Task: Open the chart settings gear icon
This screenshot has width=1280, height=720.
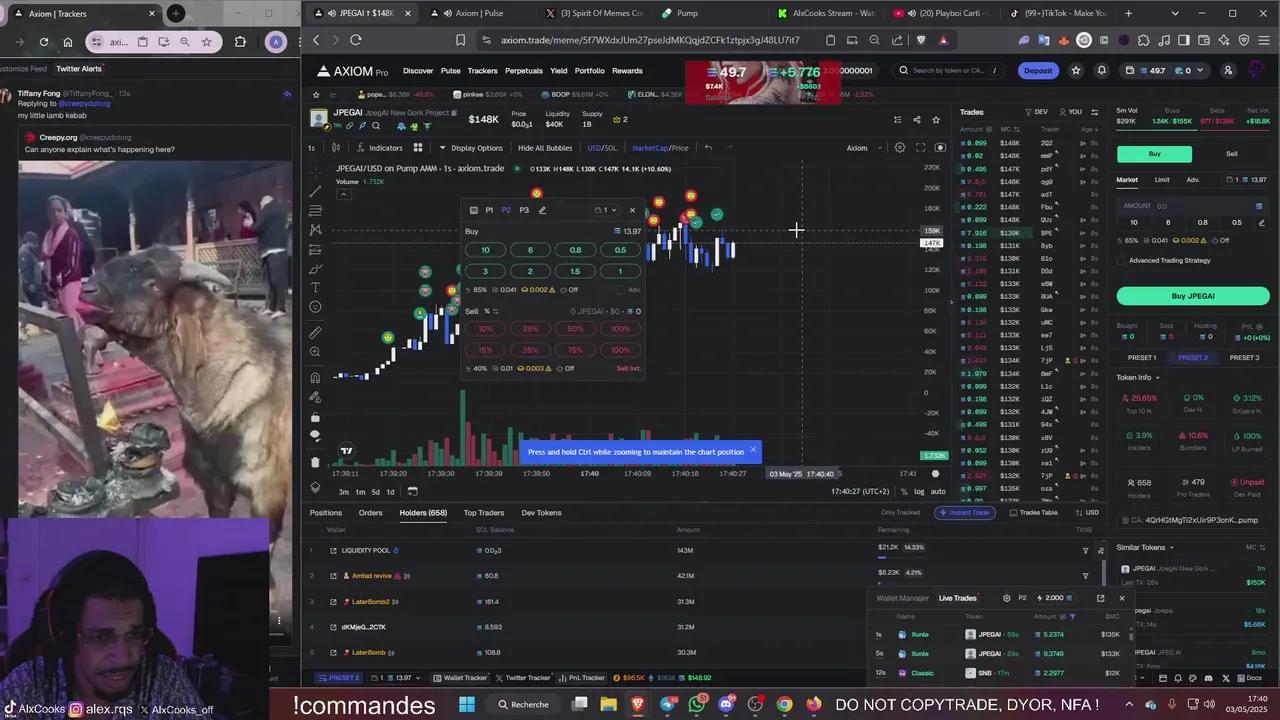Action: click(x=900, y=148)
